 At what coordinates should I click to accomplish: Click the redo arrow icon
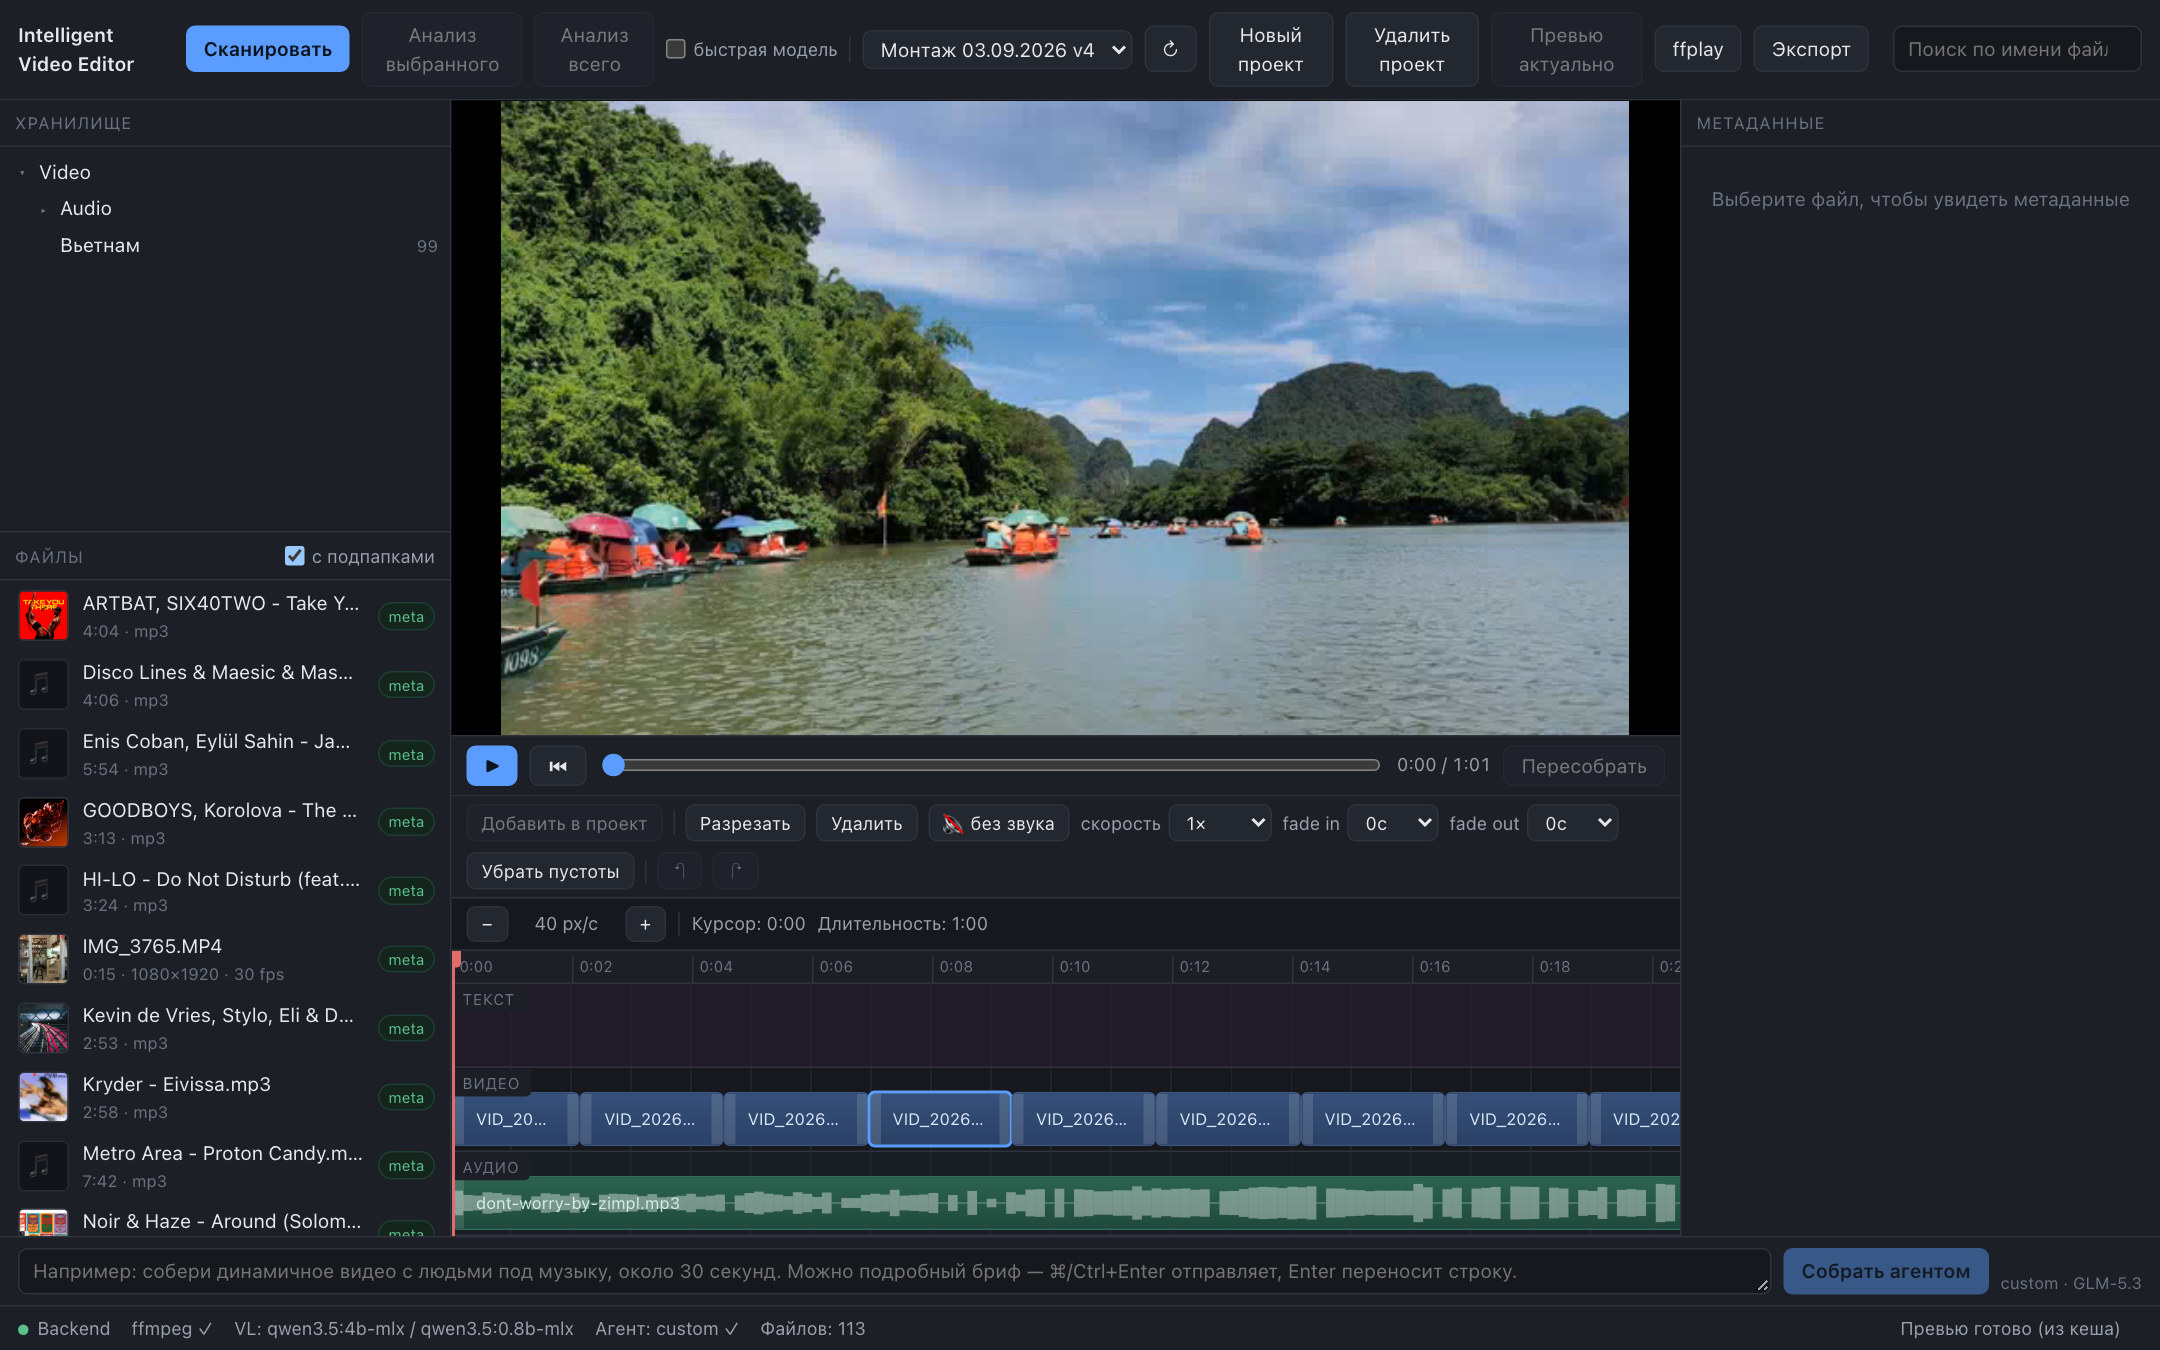pyautogui.click(x=736, y=871)
